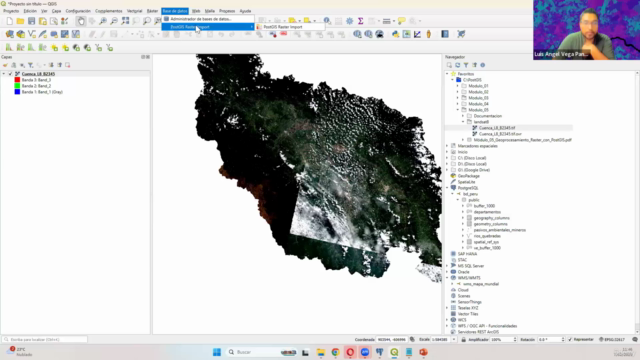Select the departamentos table
Viewport: 640px width, 360px height.
tap(487, 212)
